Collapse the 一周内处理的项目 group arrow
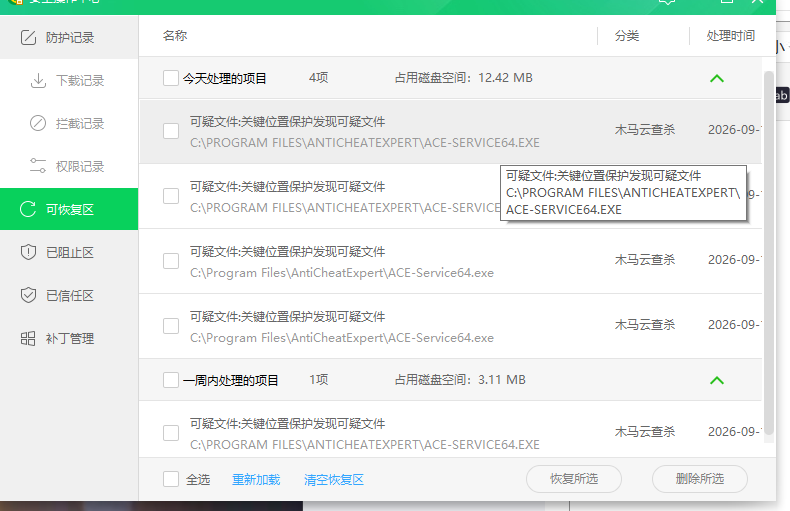The width and height of the screenshot is (790, 511). click(x=716, y=380)
